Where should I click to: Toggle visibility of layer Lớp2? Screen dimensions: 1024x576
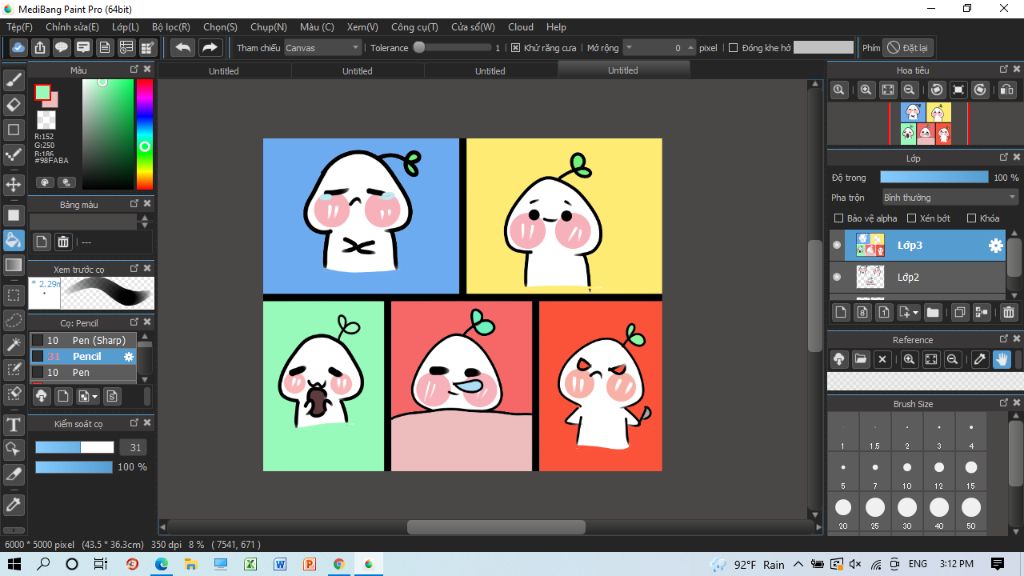pyautogui.click(x=837, y=277)
